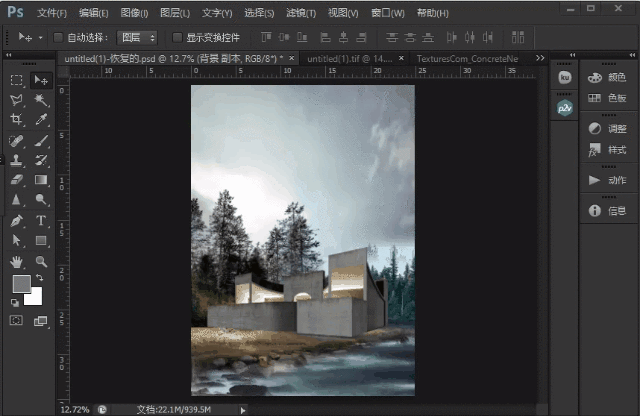Select the Magic Wand tool
640x416 pixels.
(41, 100)
